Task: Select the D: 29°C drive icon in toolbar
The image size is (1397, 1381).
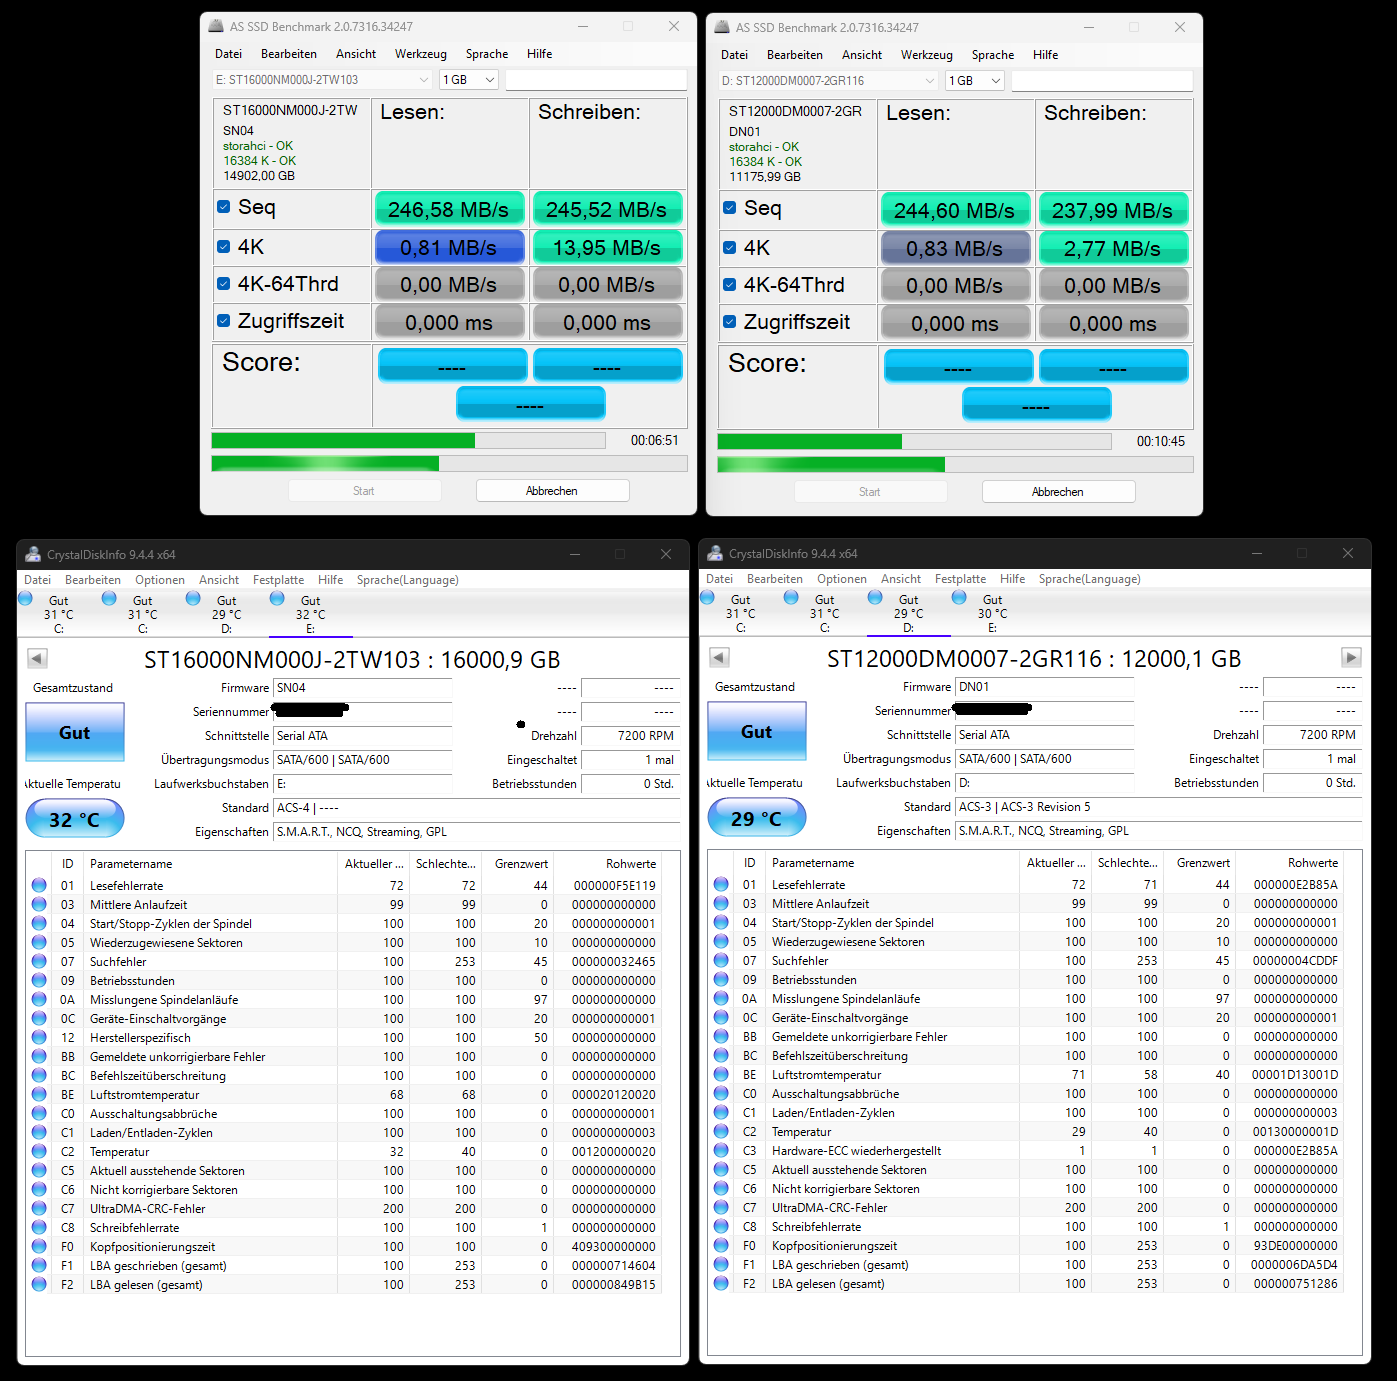Action: click(875, 598)
